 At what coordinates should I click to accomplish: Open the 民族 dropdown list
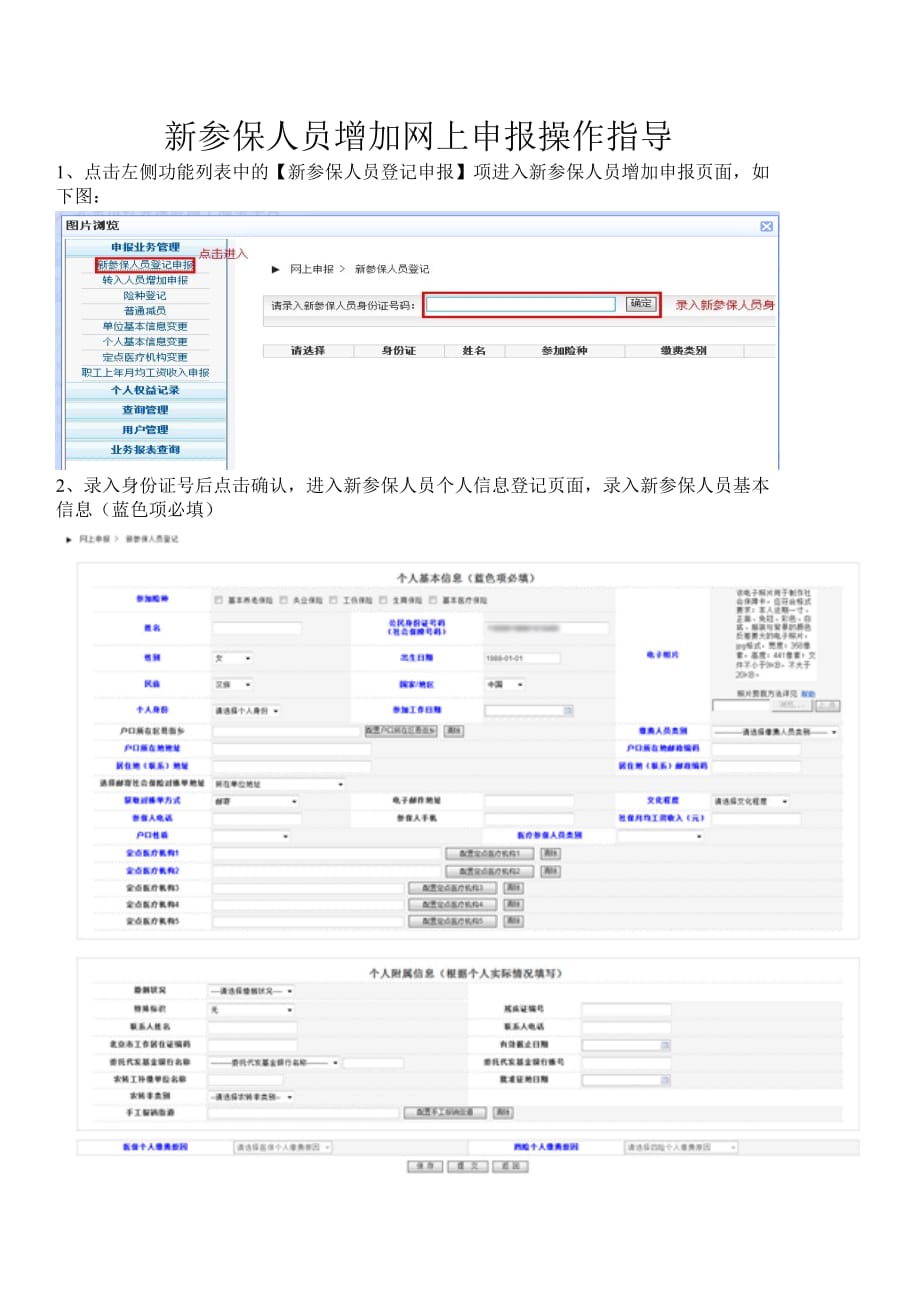pyautogui.click(x=233, y=685)
